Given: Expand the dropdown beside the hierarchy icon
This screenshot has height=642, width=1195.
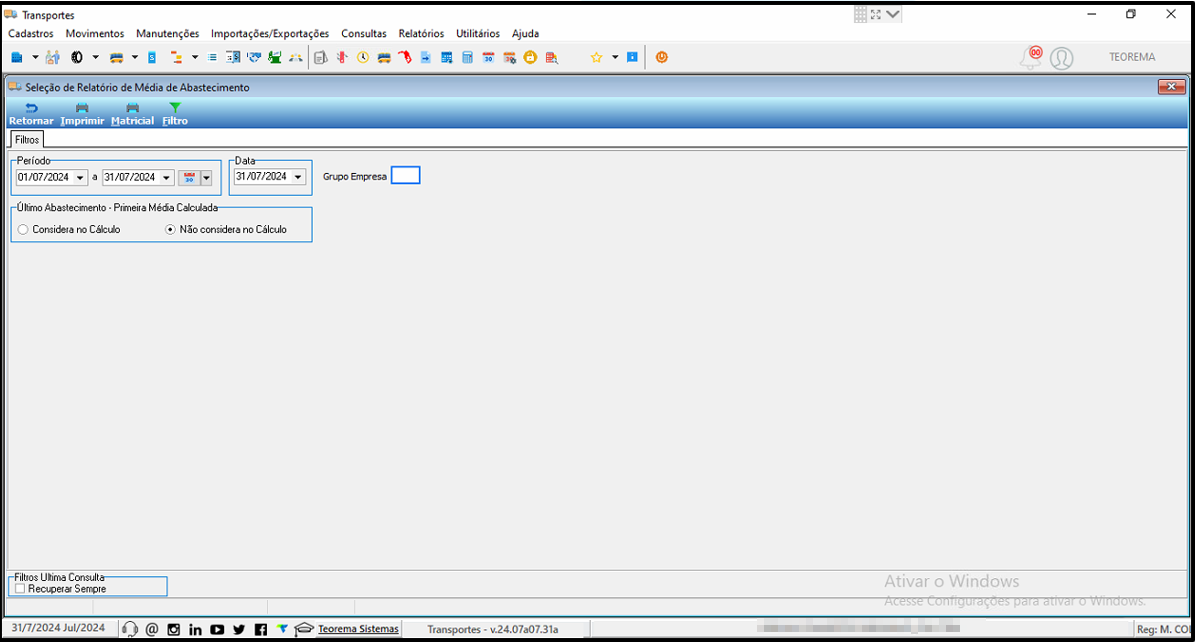Looking at the screenshot, I should [x=195, y=57].
